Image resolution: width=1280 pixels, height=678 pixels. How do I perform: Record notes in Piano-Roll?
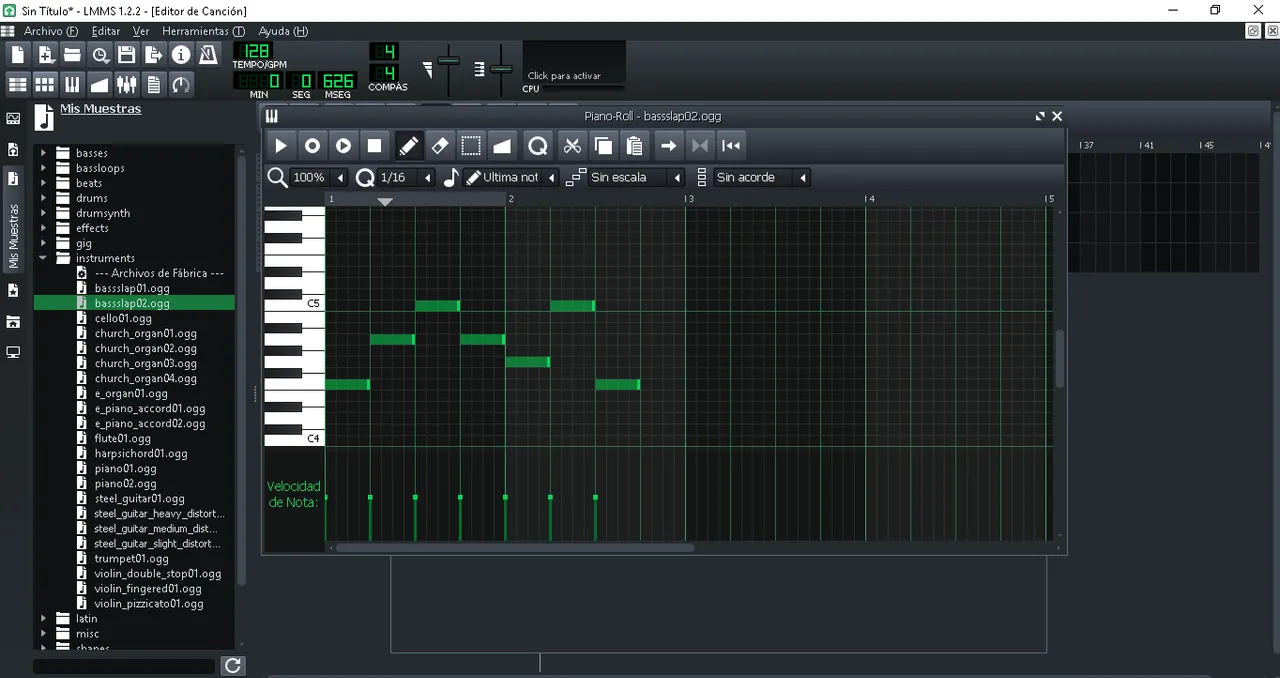click(x=312, y=146)
